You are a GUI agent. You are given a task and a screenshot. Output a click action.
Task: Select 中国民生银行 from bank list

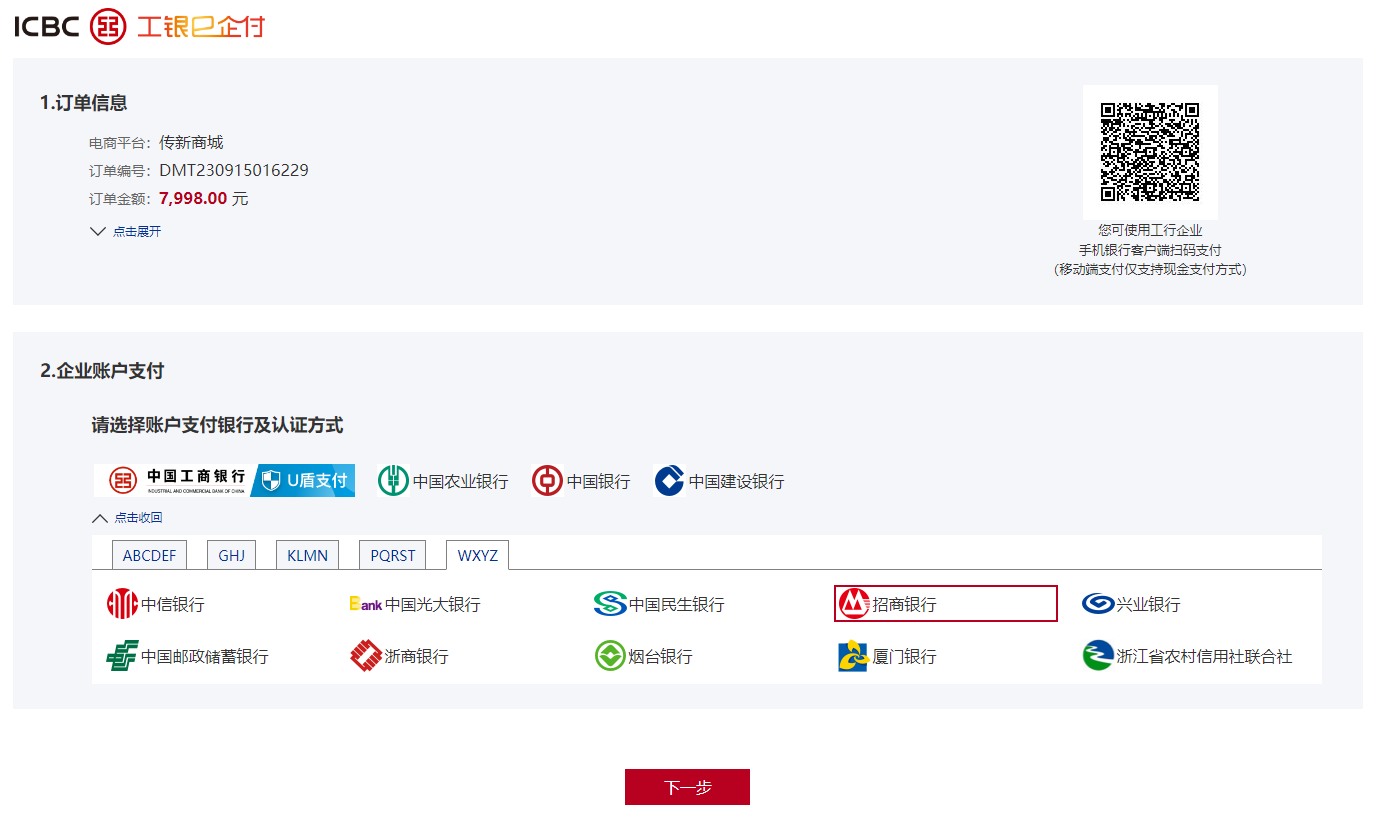click(x=659, y=604)
